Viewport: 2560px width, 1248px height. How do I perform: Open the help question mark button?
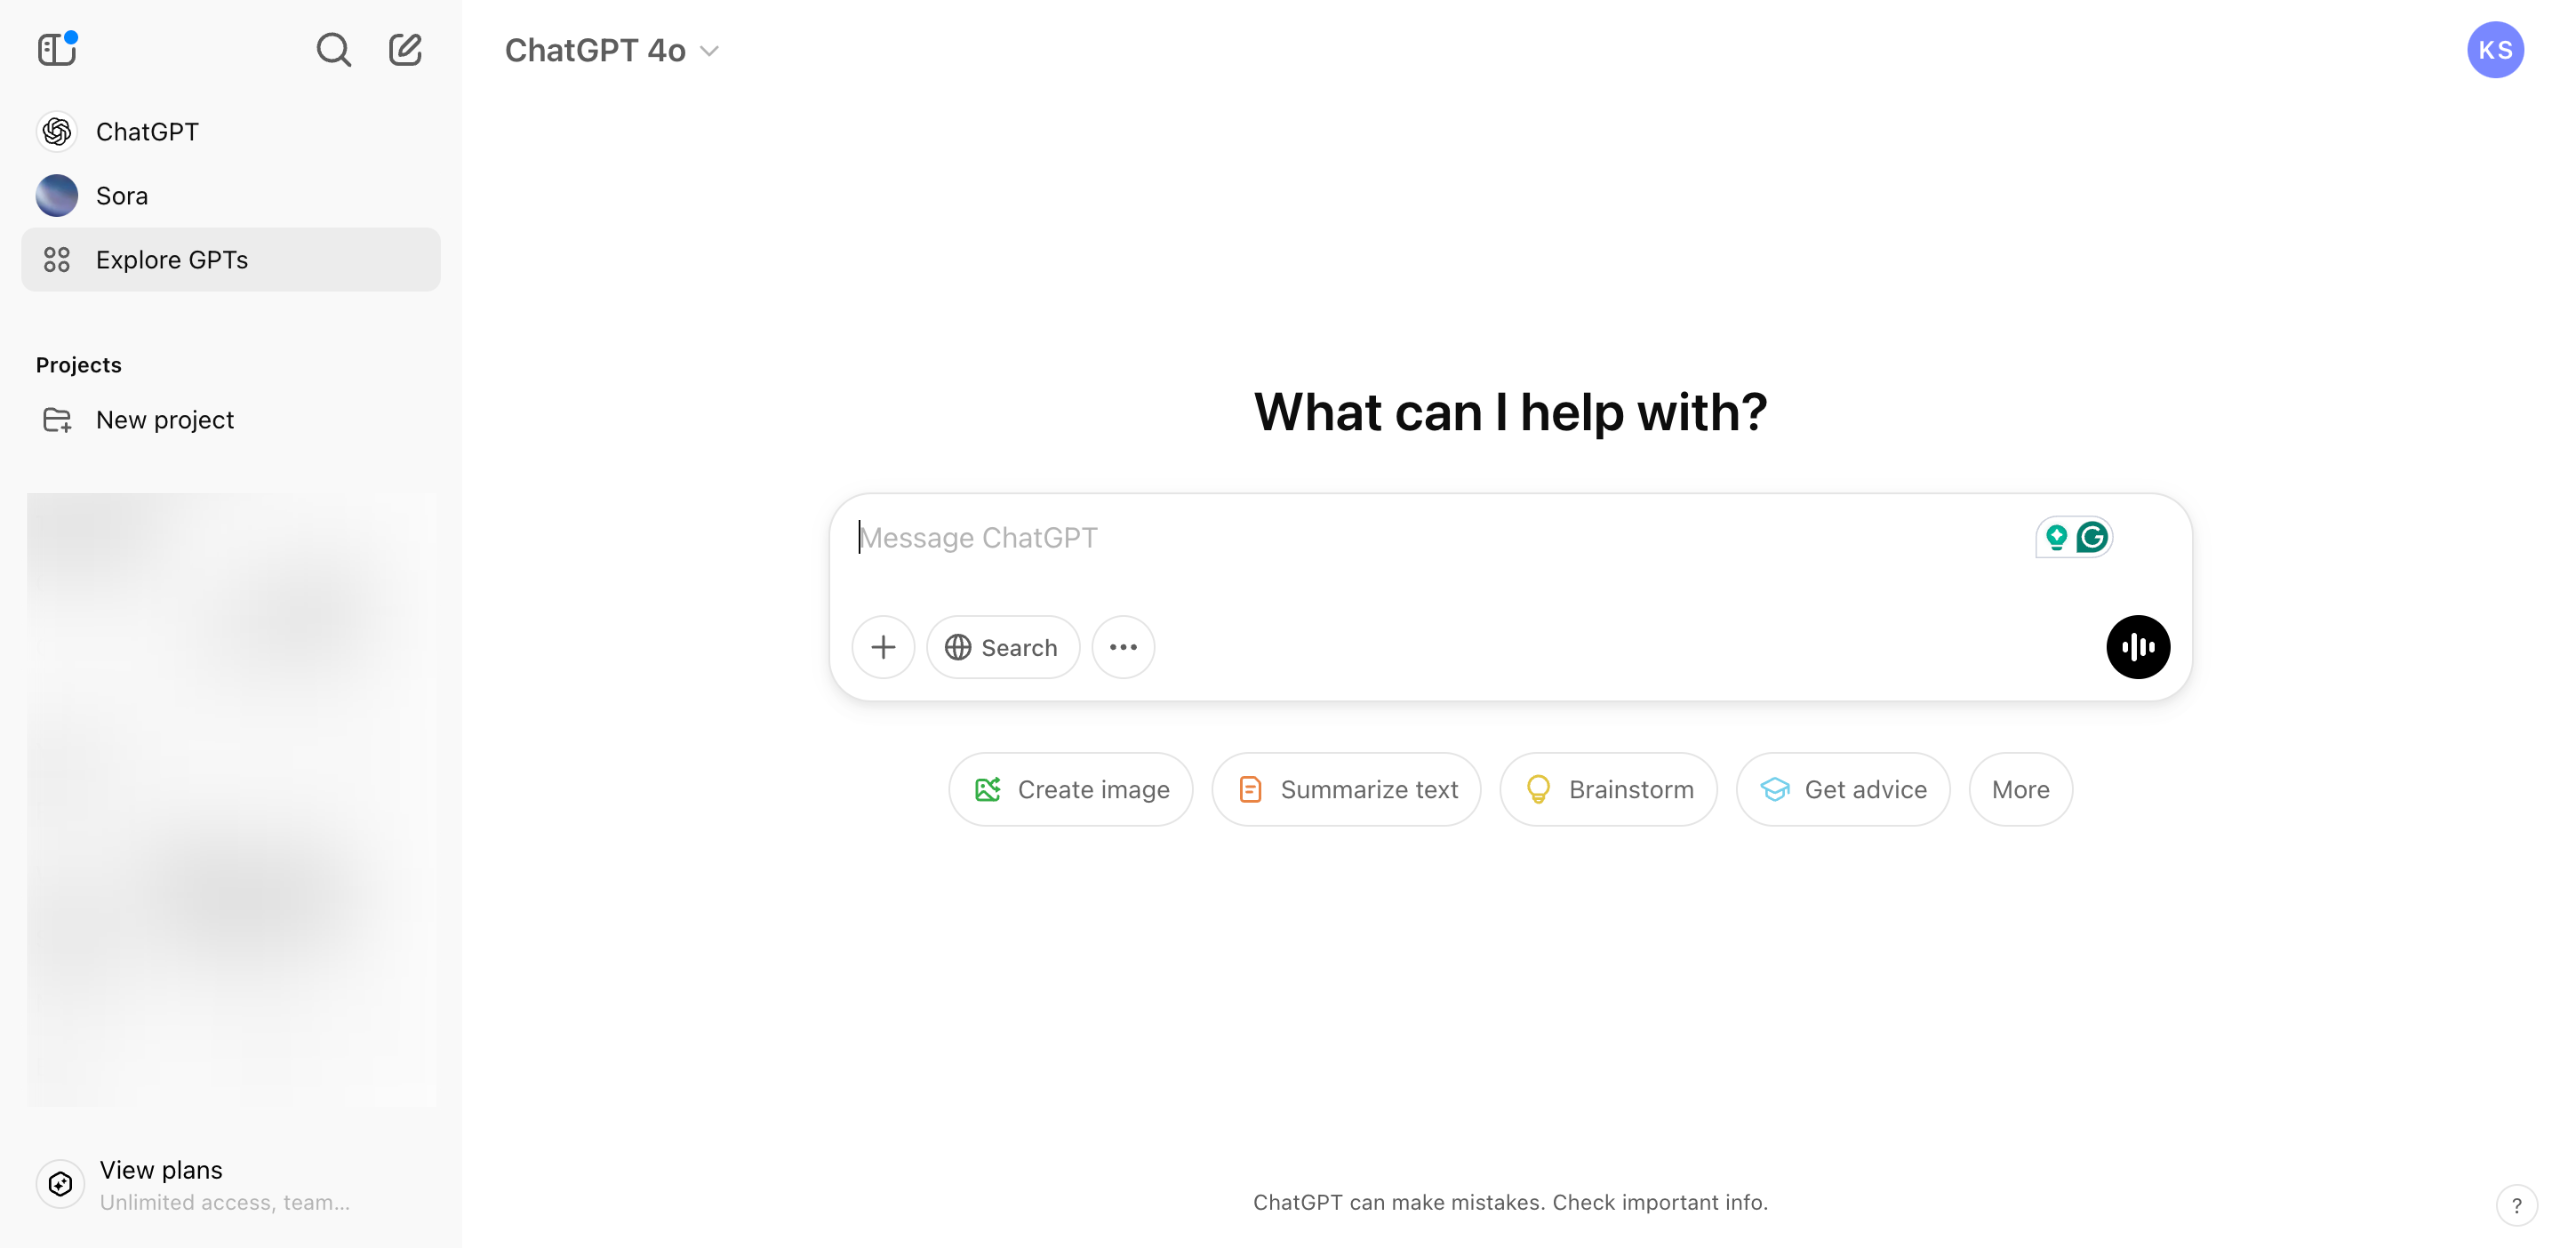point(2516,1205)
